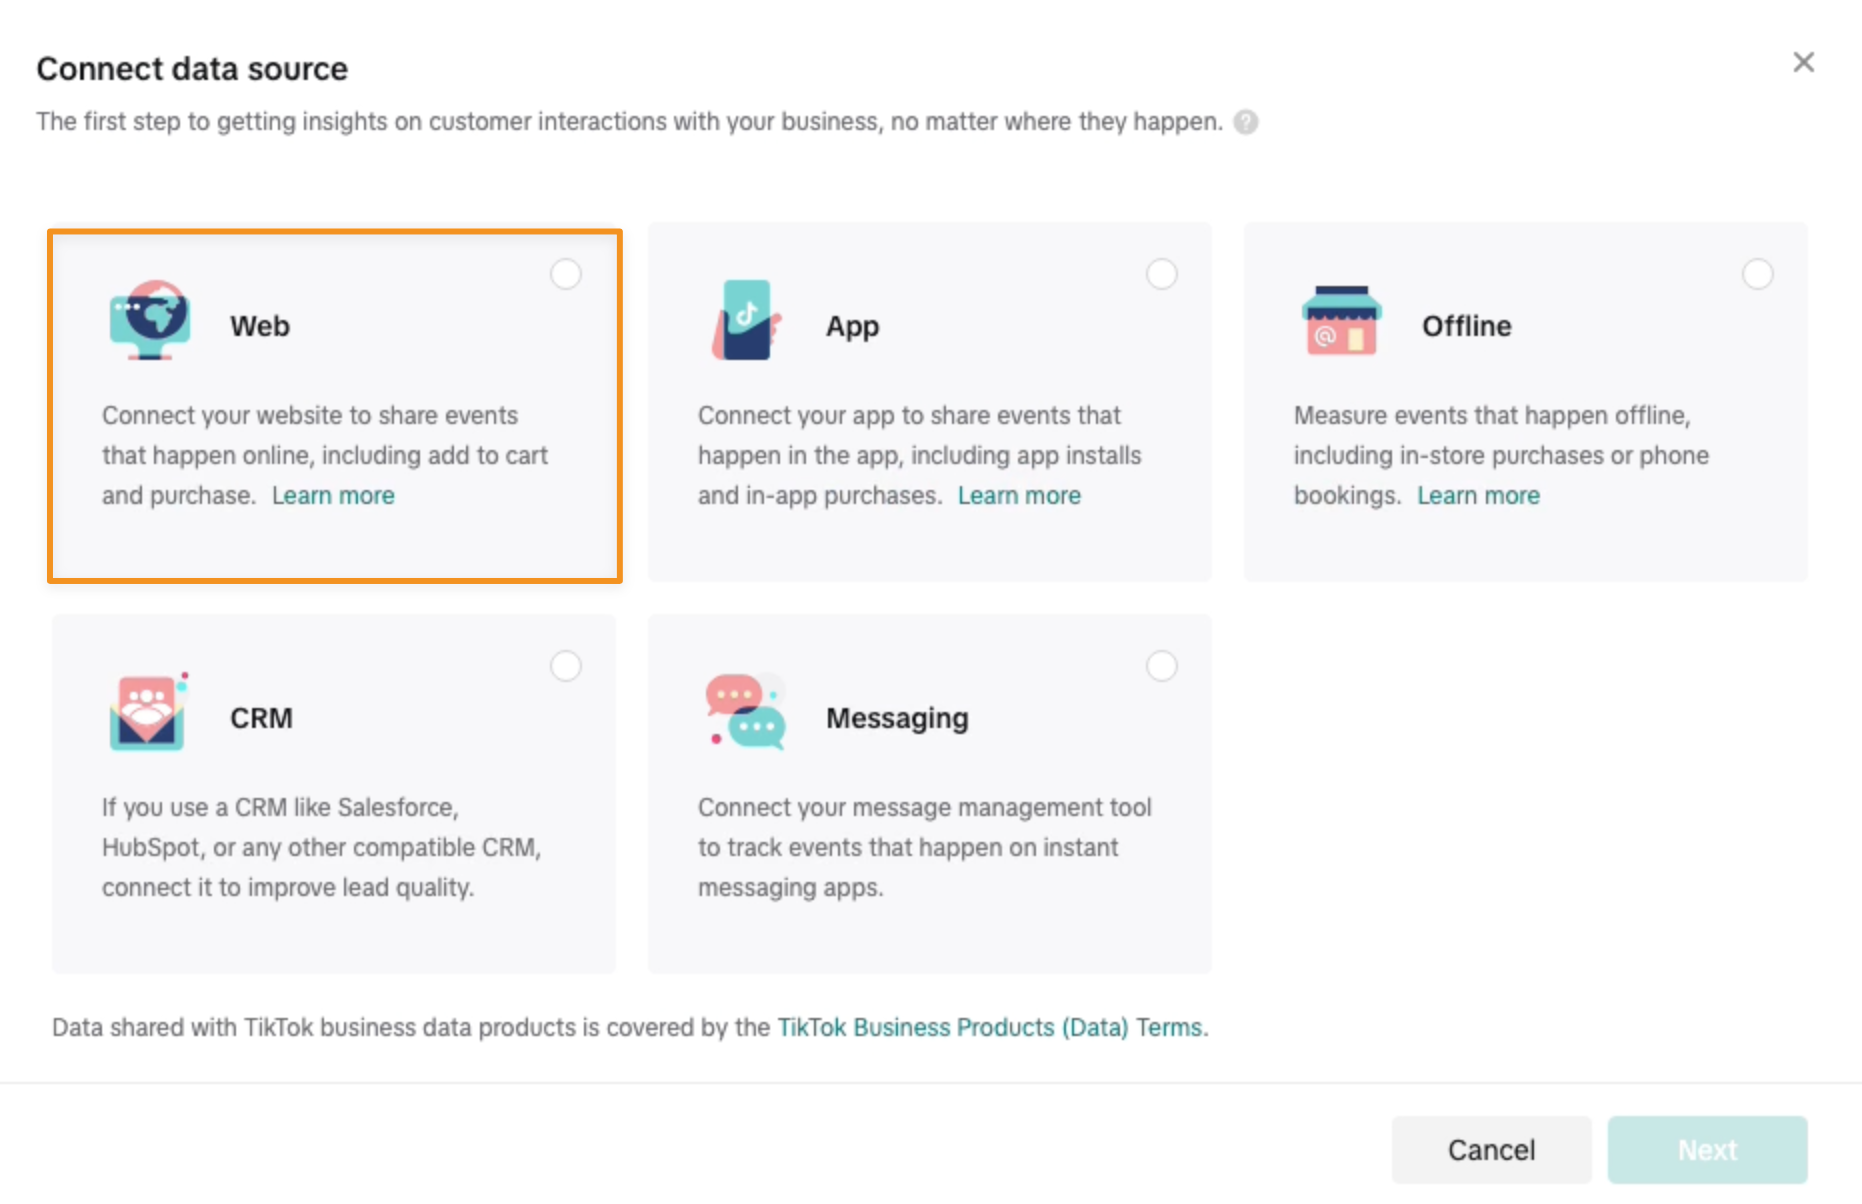The height and width of the screenshot is (1204, 1862).
Task: Select the Messaging radio button
Action: tap(1161, 666)
